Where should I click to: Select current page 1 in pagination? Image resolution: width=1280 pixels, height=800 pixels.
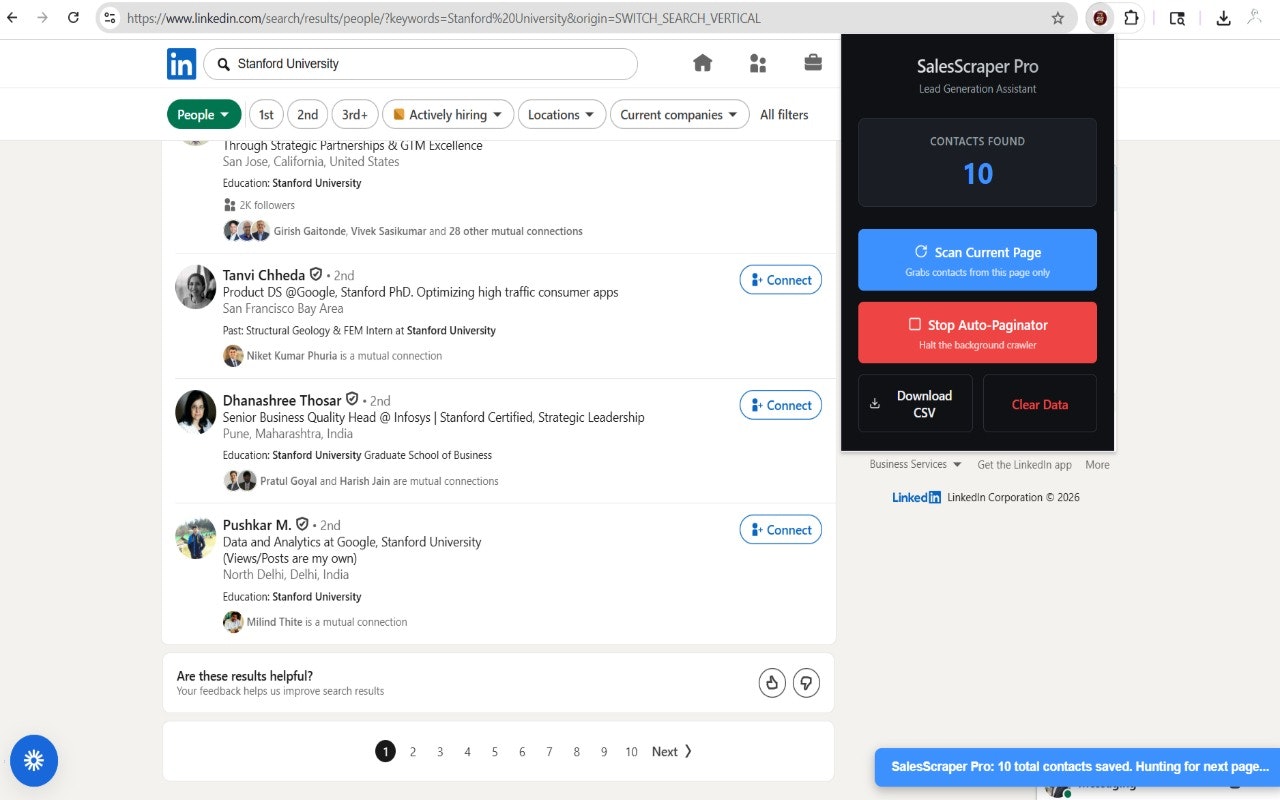pyautogui.click(x=385, y=752)
